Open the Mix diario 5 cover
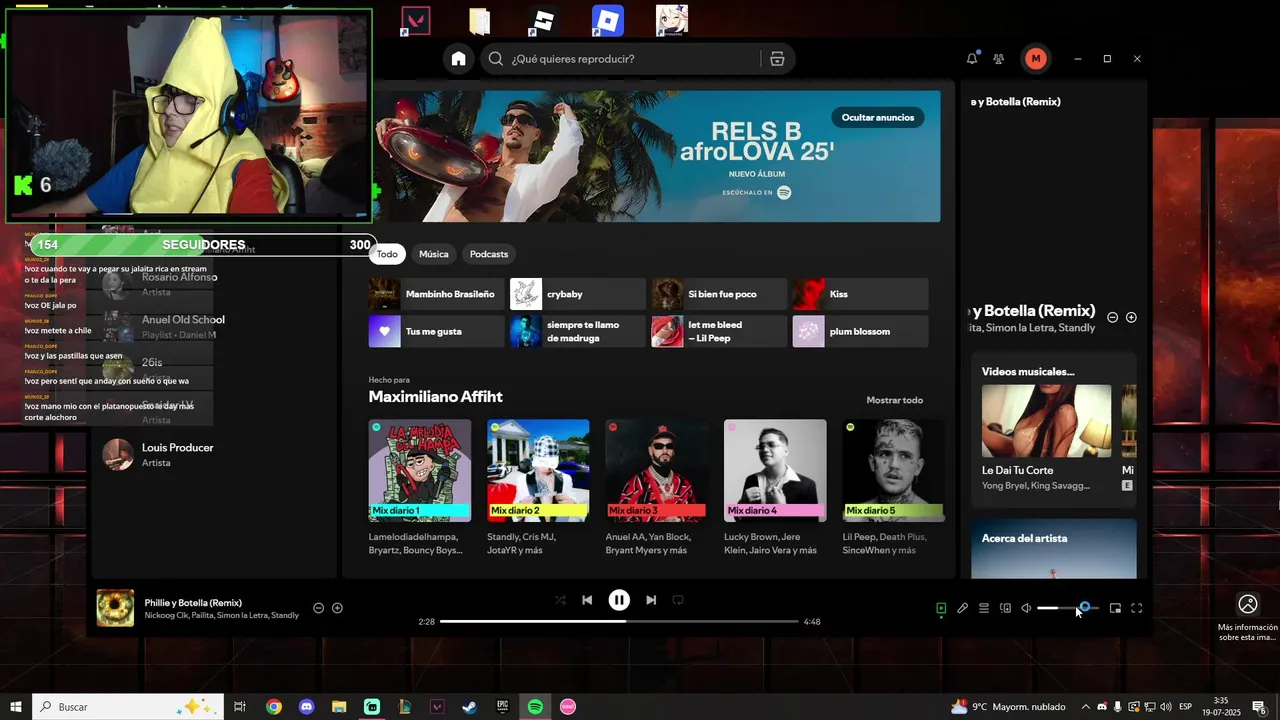1280x720 pixels. click(x=893, y=470)
